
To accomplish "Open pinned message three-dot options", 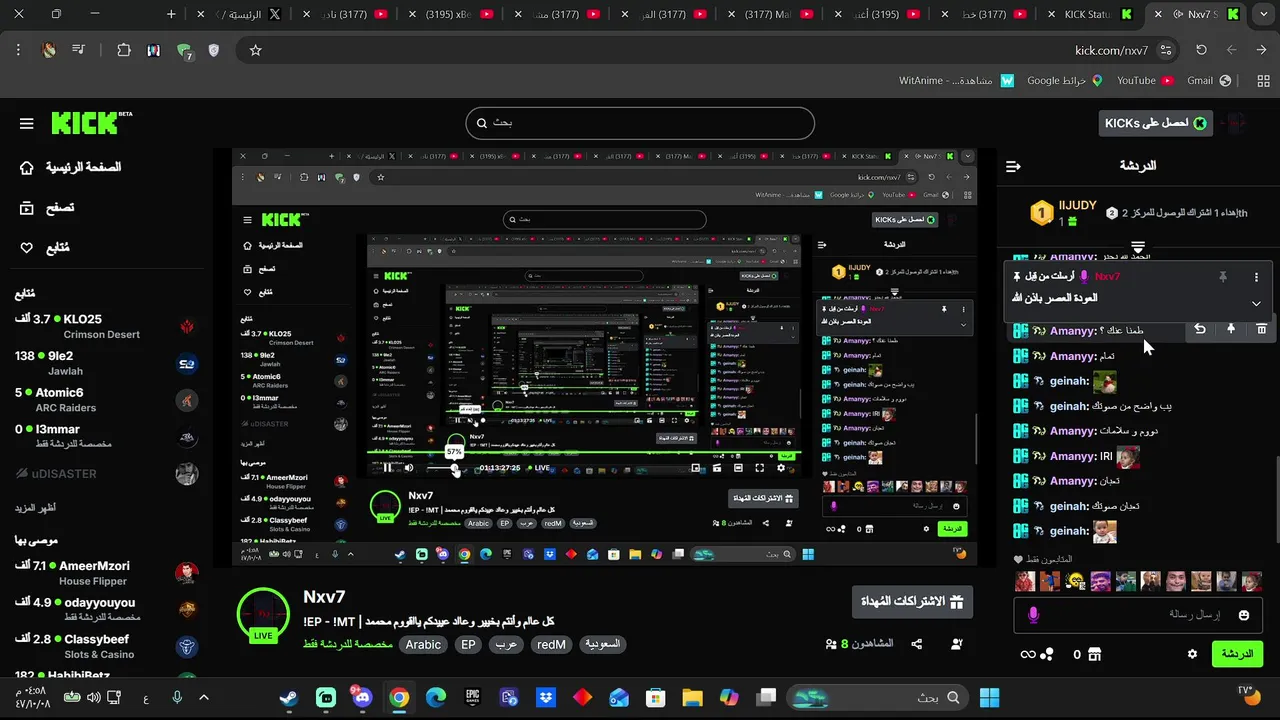I will tap(1256, 277).
